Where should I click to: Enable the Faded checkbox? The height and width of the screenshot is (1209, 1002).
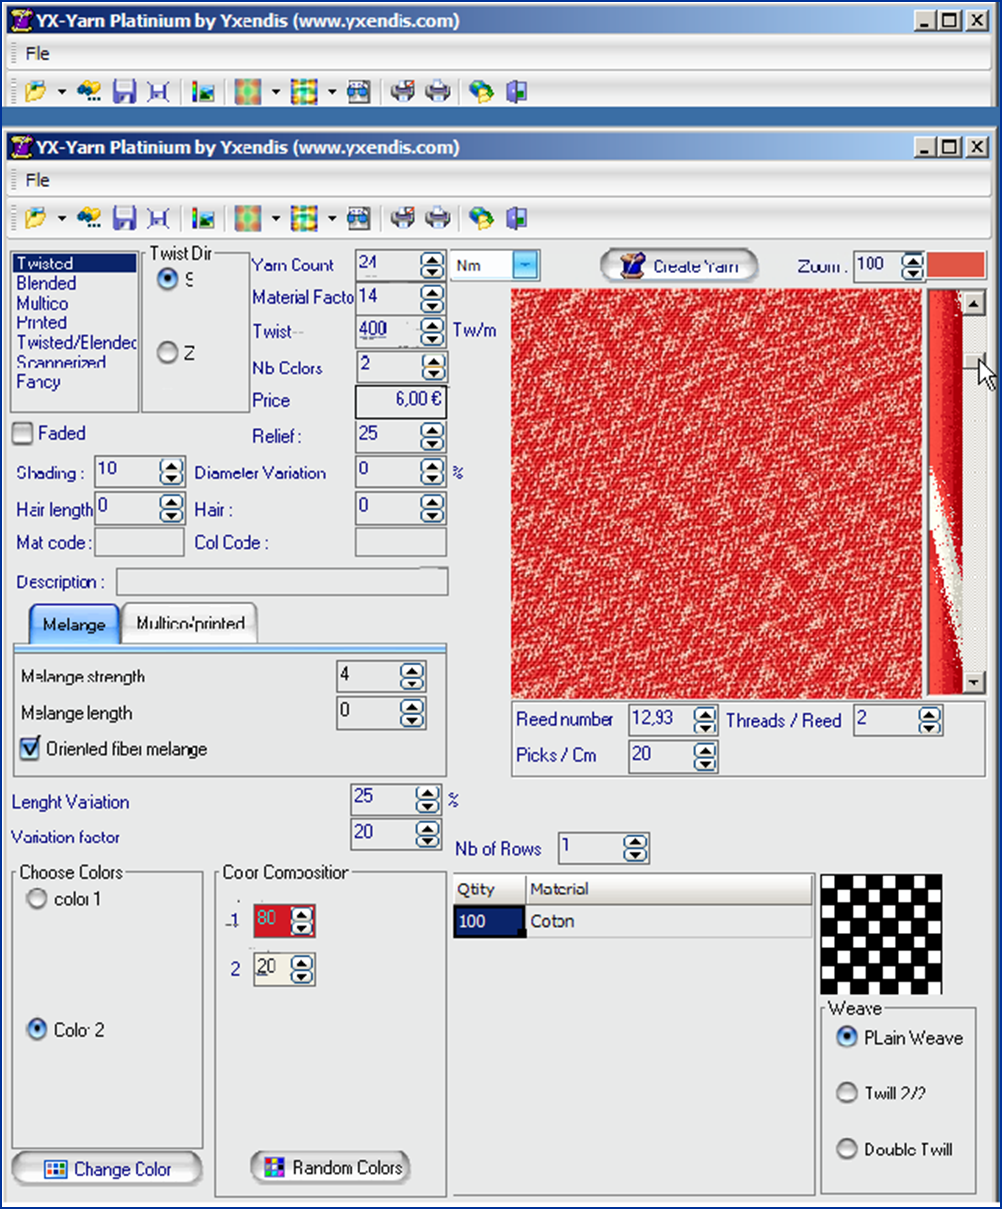point(22,434)
